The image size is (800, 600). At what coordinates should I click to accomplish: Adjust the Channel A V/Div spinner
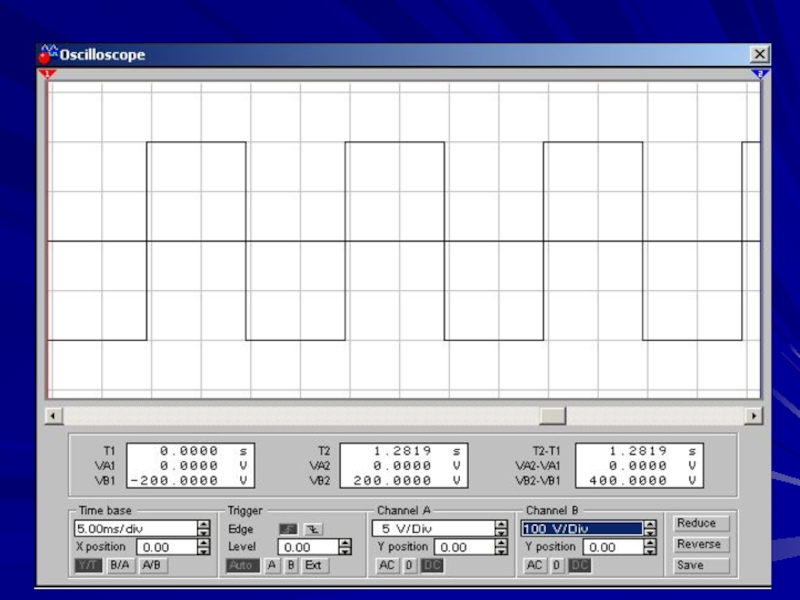pos(501,528)
